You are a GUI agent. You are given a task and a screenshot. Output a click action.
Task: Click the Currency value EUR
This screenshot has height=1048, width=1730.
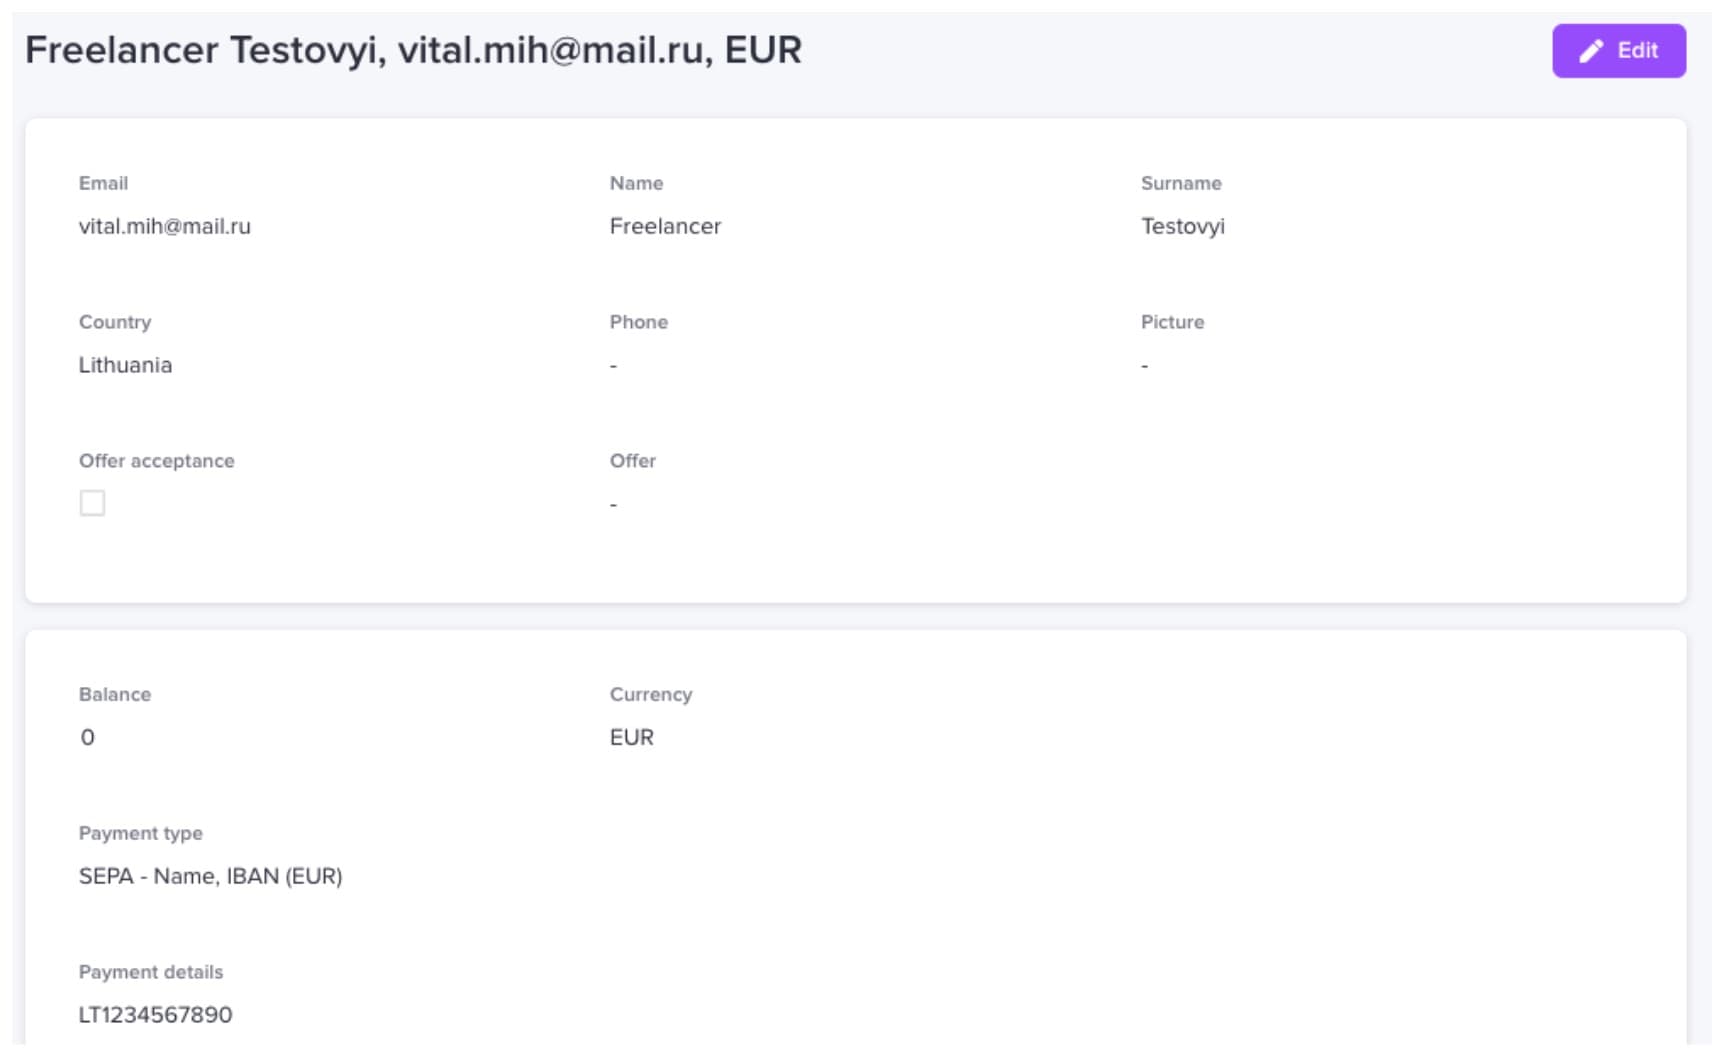(x=632, y=737)
